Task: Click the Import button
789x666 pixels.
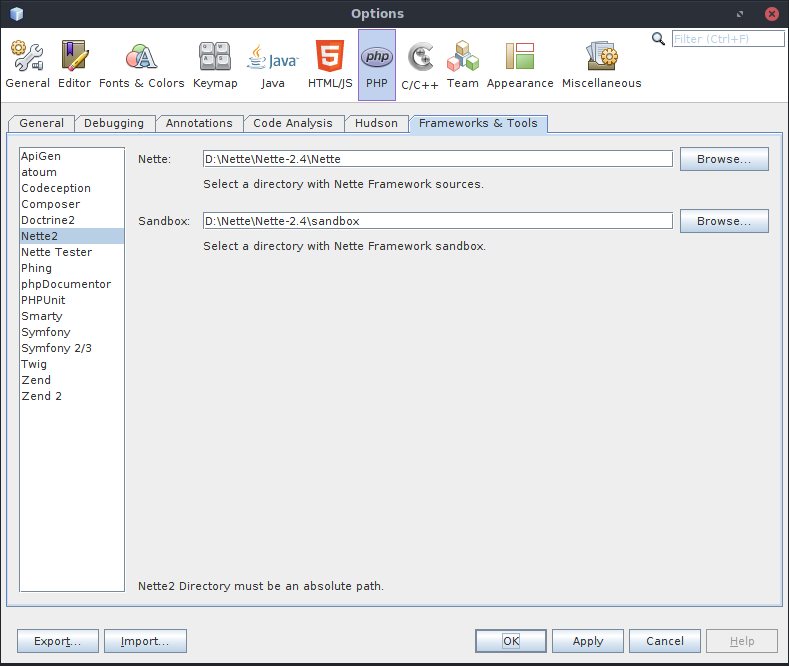Action: [x=145, y=641]
